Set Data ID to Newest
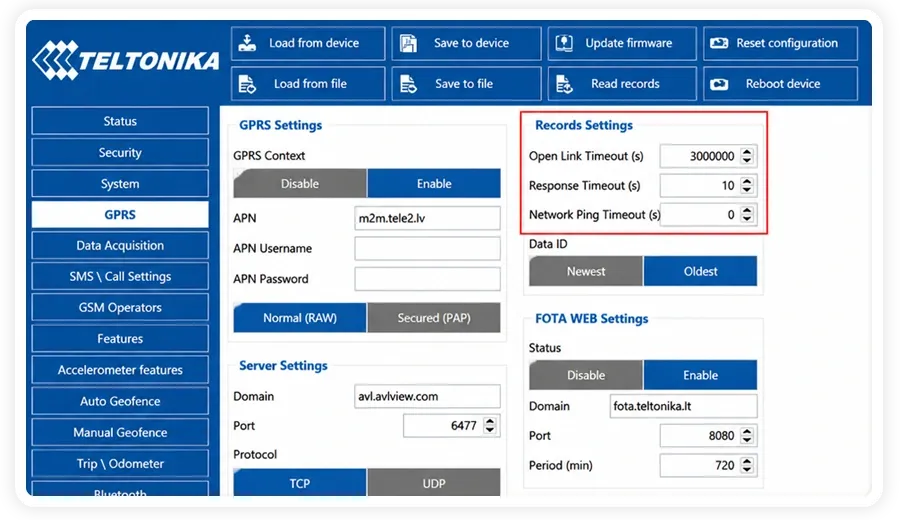The height and width of the screenshot is (520, 900). click(x=585, y=271)
